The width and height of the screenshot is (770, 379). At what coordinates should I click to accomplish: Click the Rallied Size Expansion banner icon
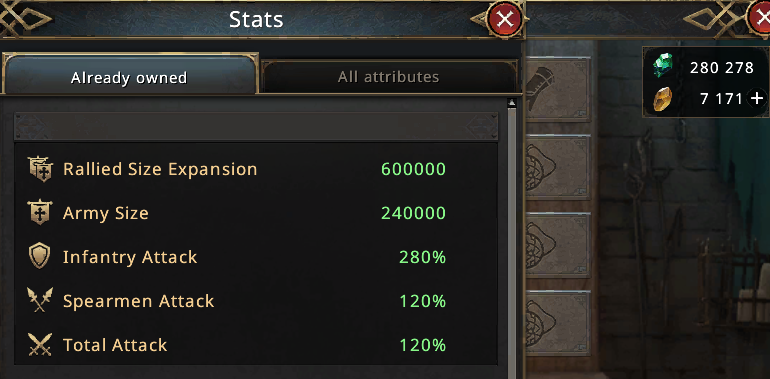coord(40,169)
